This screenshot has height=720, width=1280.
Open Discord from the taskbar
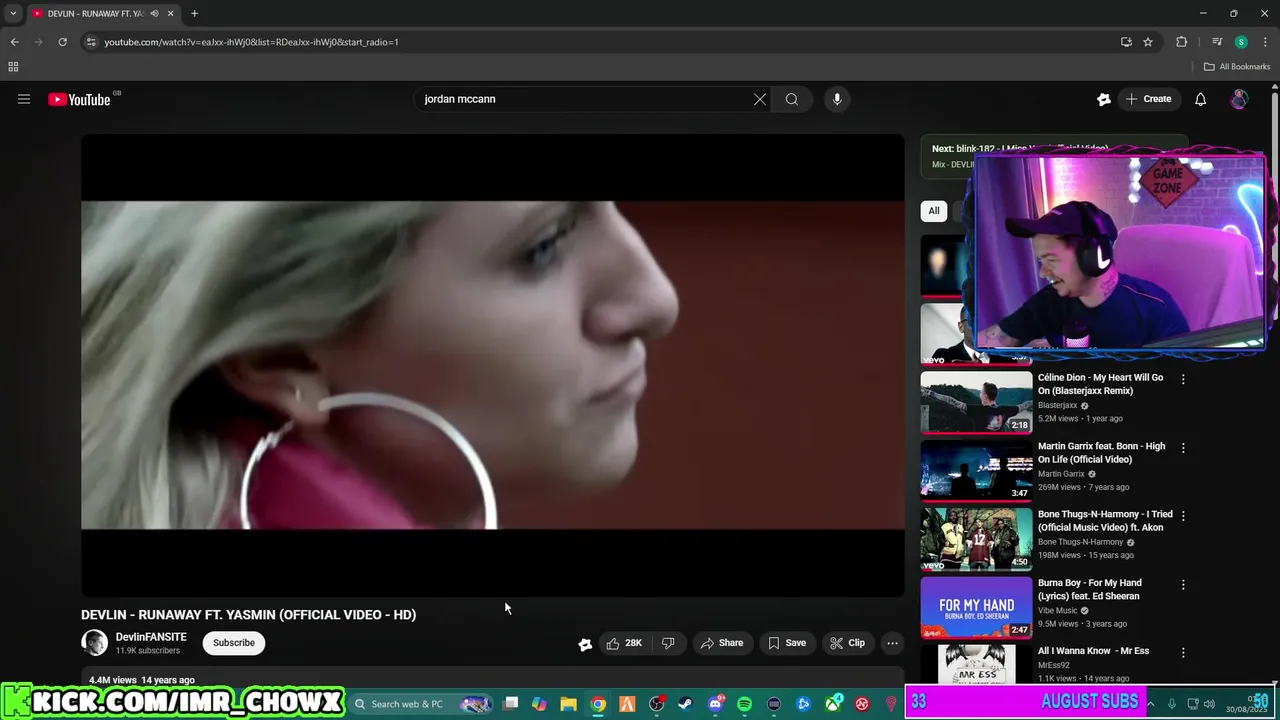715,704
